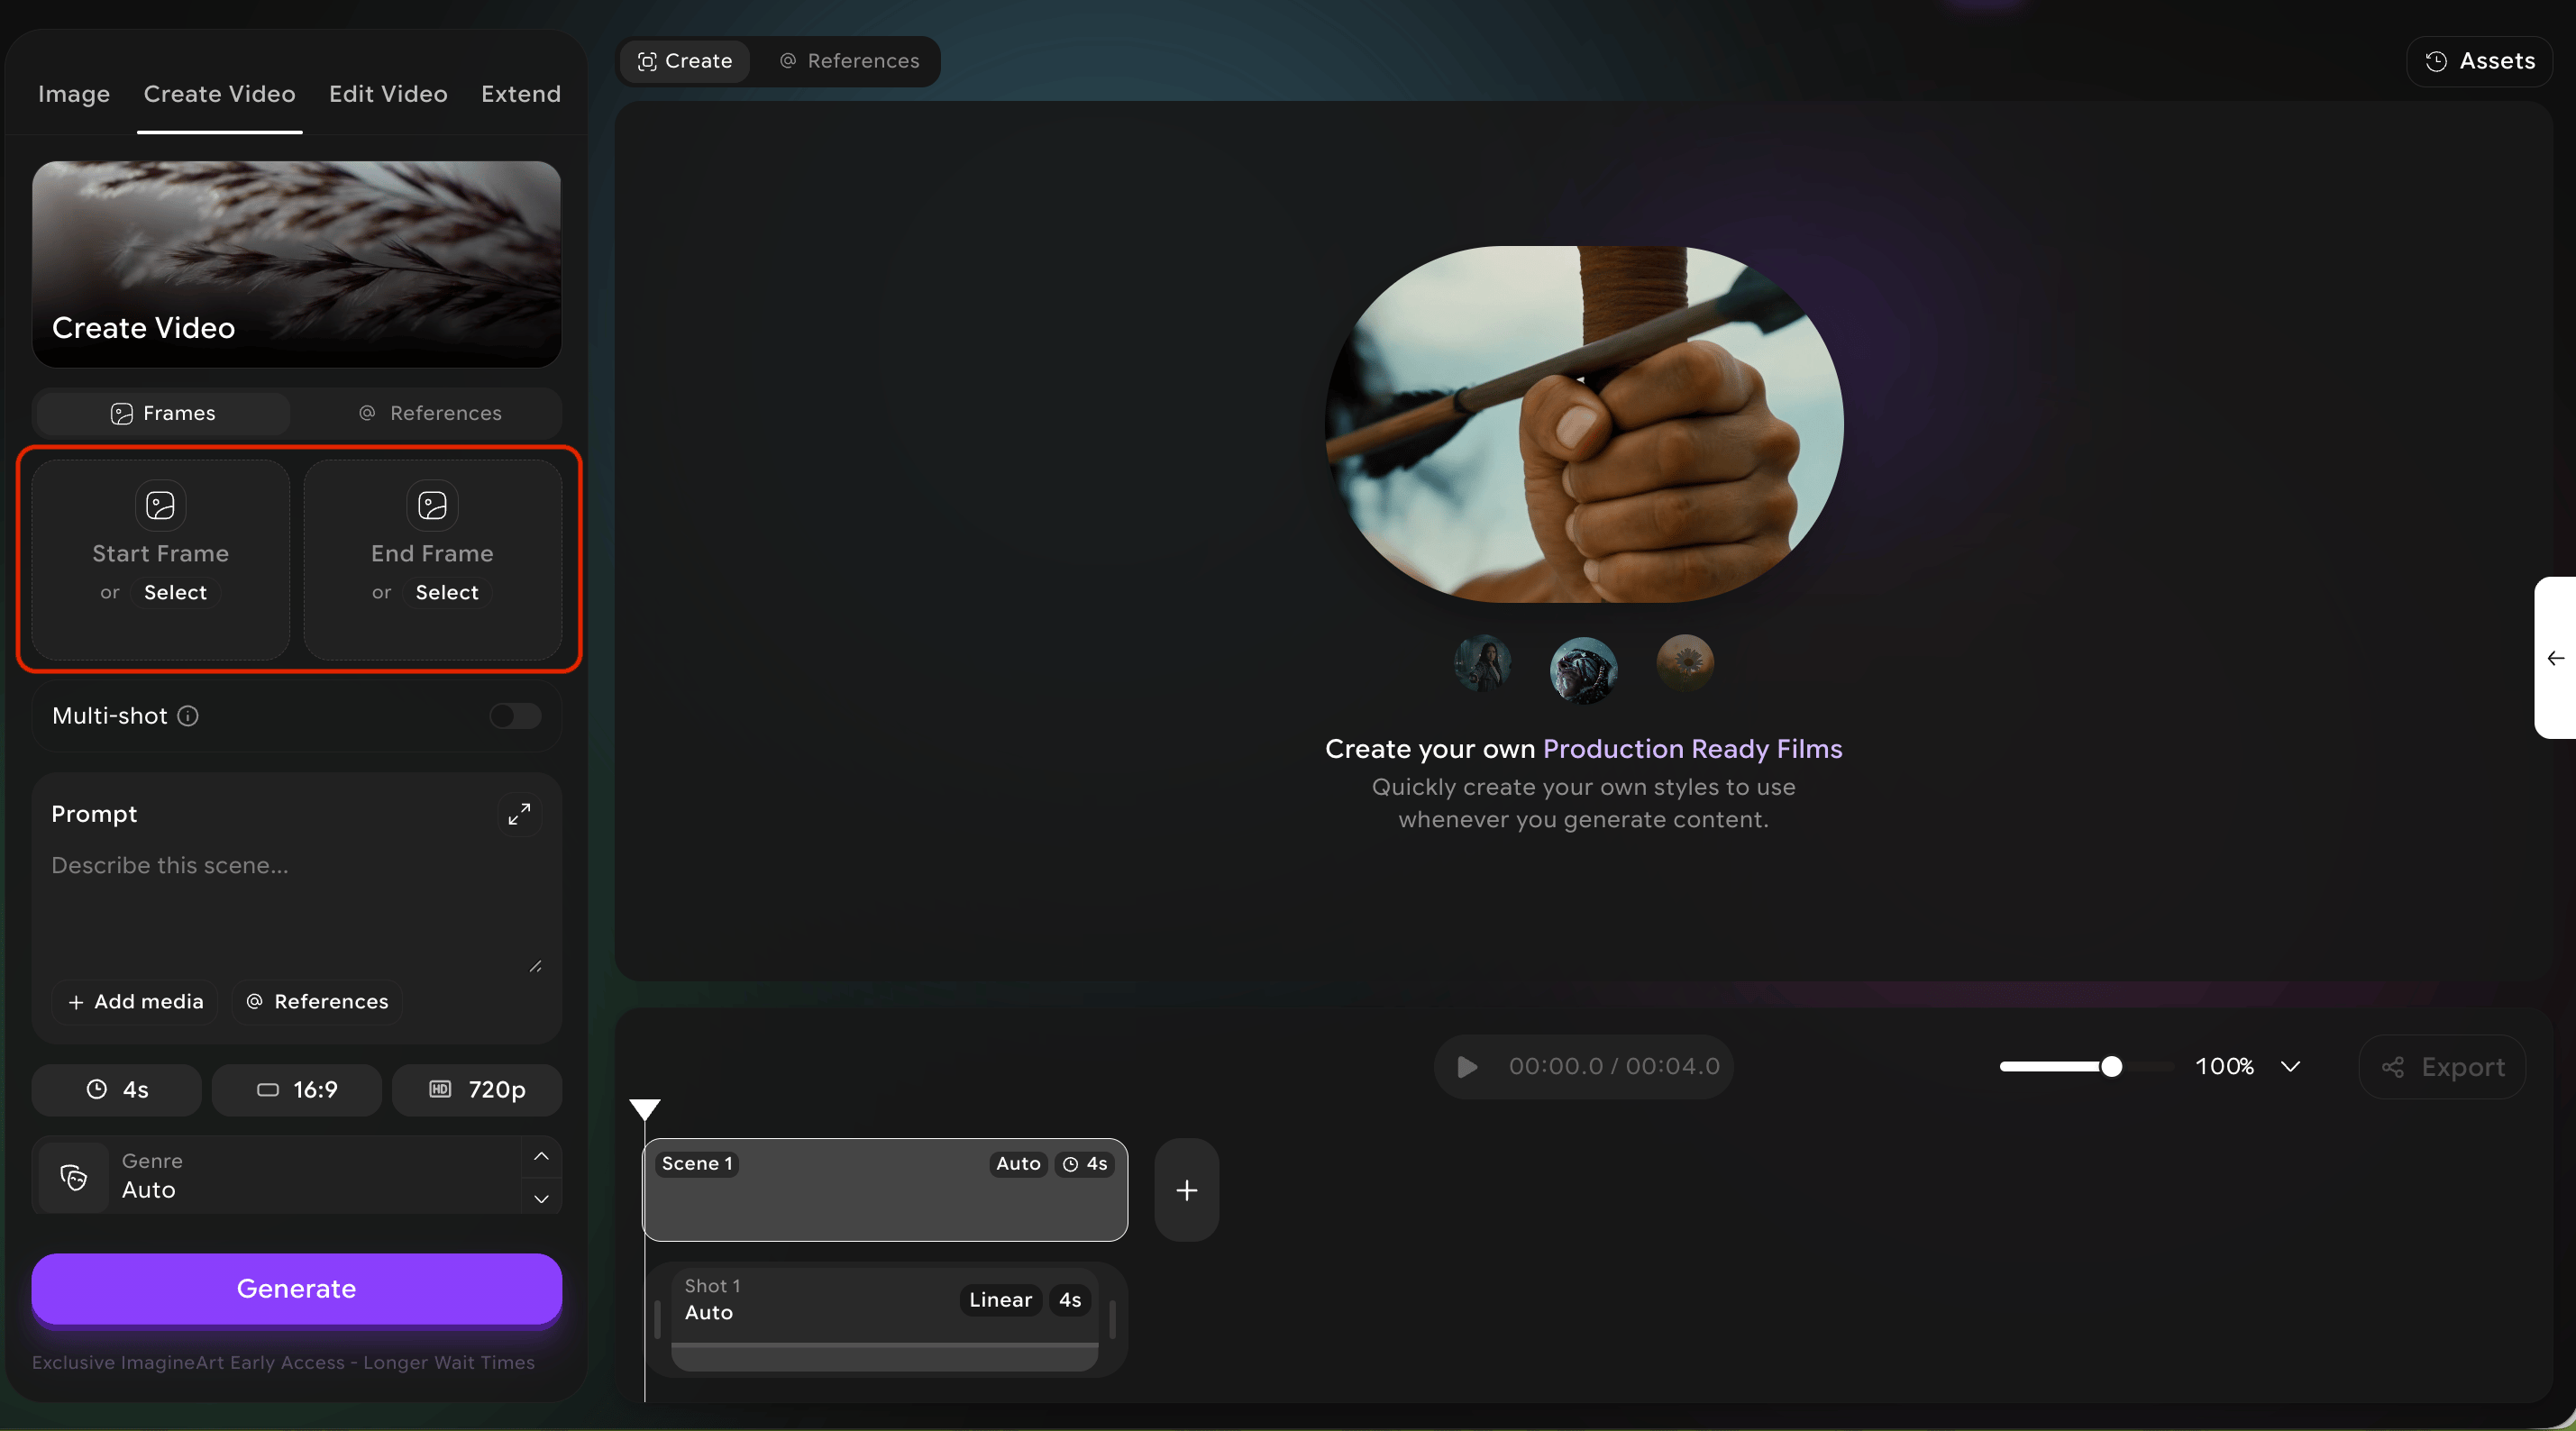Click Select under Start Frame
This screenshot has height=1431, width=2576.
tap(175, 592)
